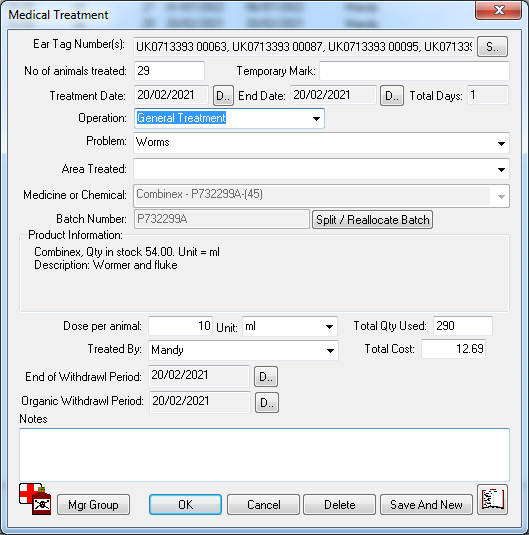
Task: Click the No of animals treated field
Action: pyautogui.click(x=169, y=71)
